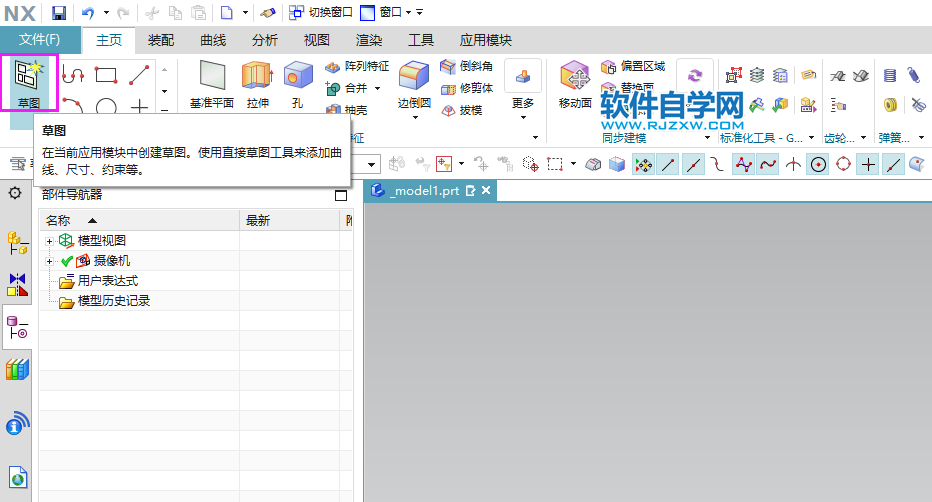Image resolution: width=932 pixels, height=502 pixels.
Task: Open the Part Navigator sidebar icon
Action: 17,327
